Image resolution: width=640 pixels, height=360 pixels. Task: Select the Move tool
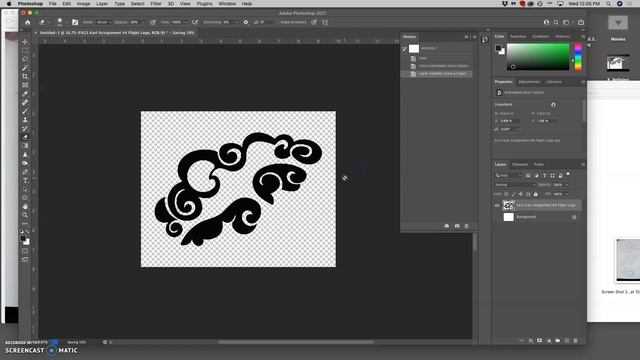point(25,42)
